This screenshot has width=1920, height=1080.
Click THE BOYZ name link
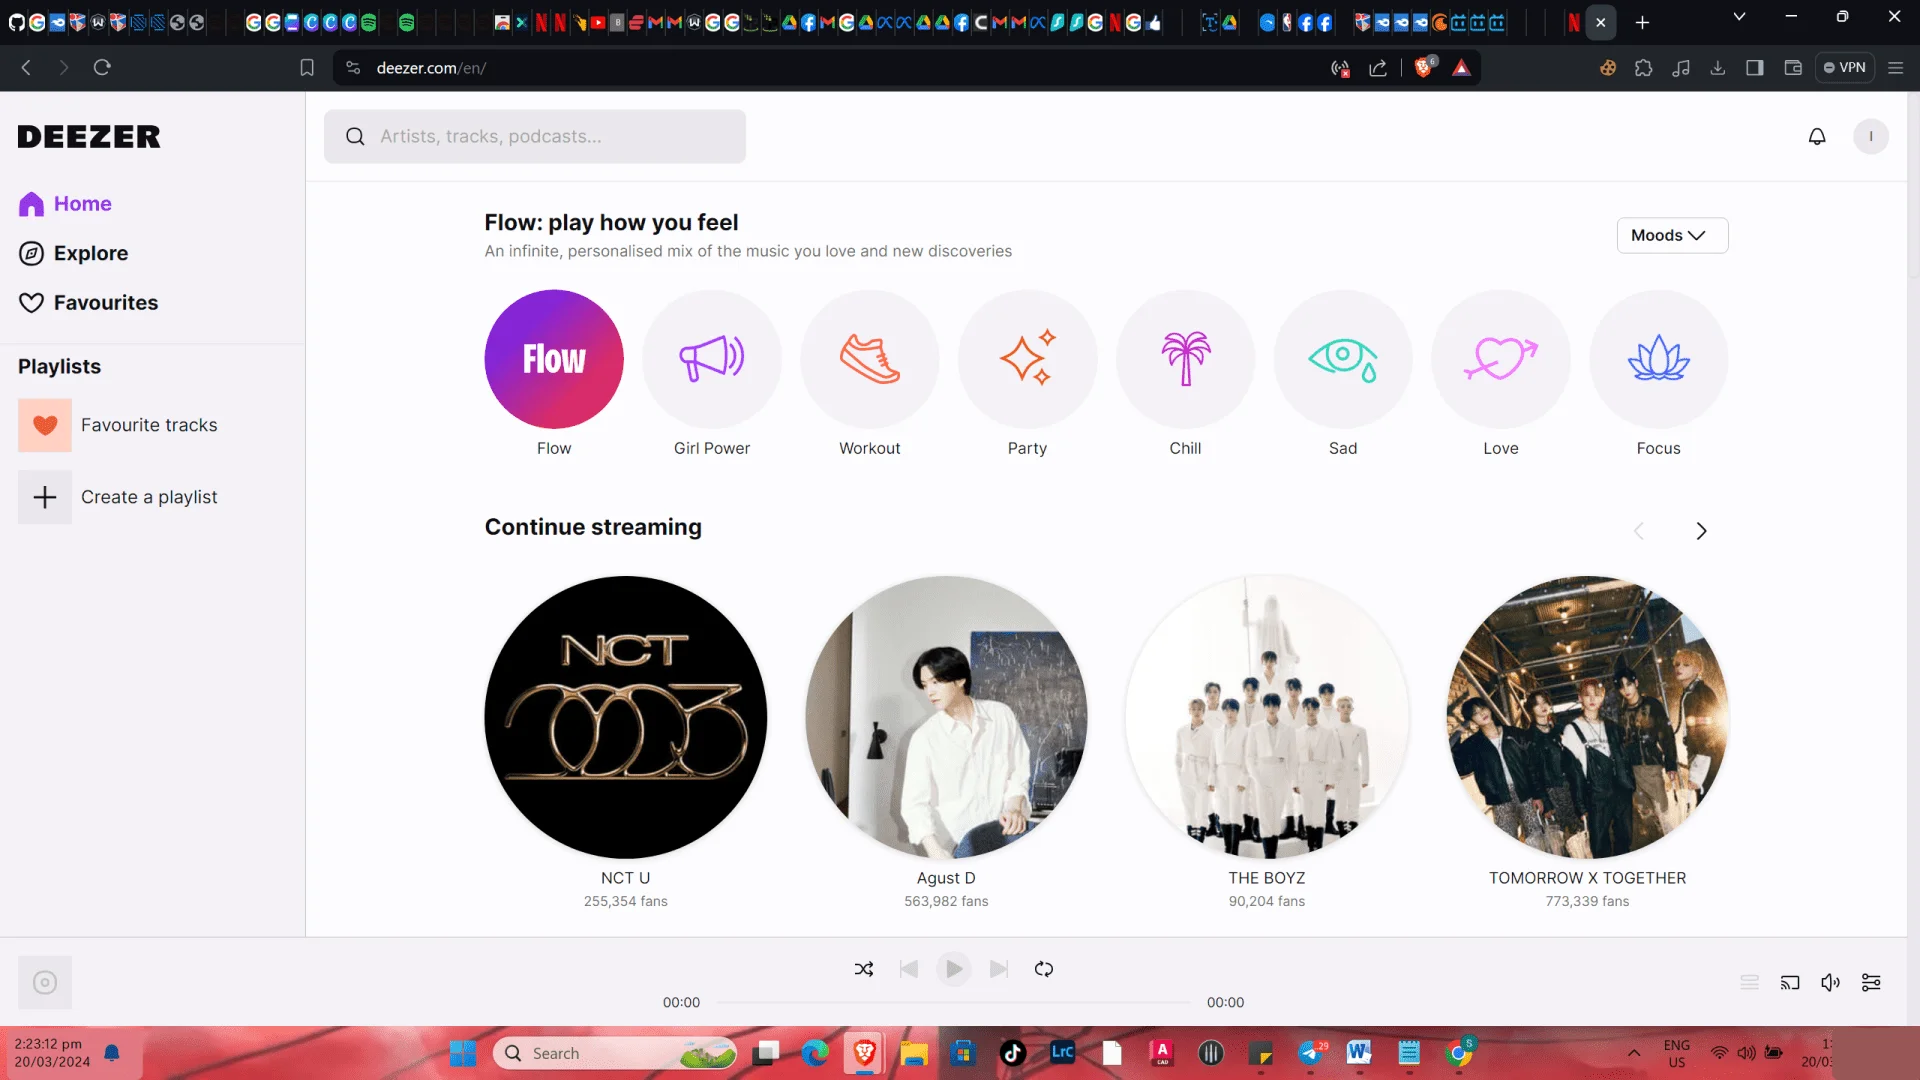(x=1267, y=878)
